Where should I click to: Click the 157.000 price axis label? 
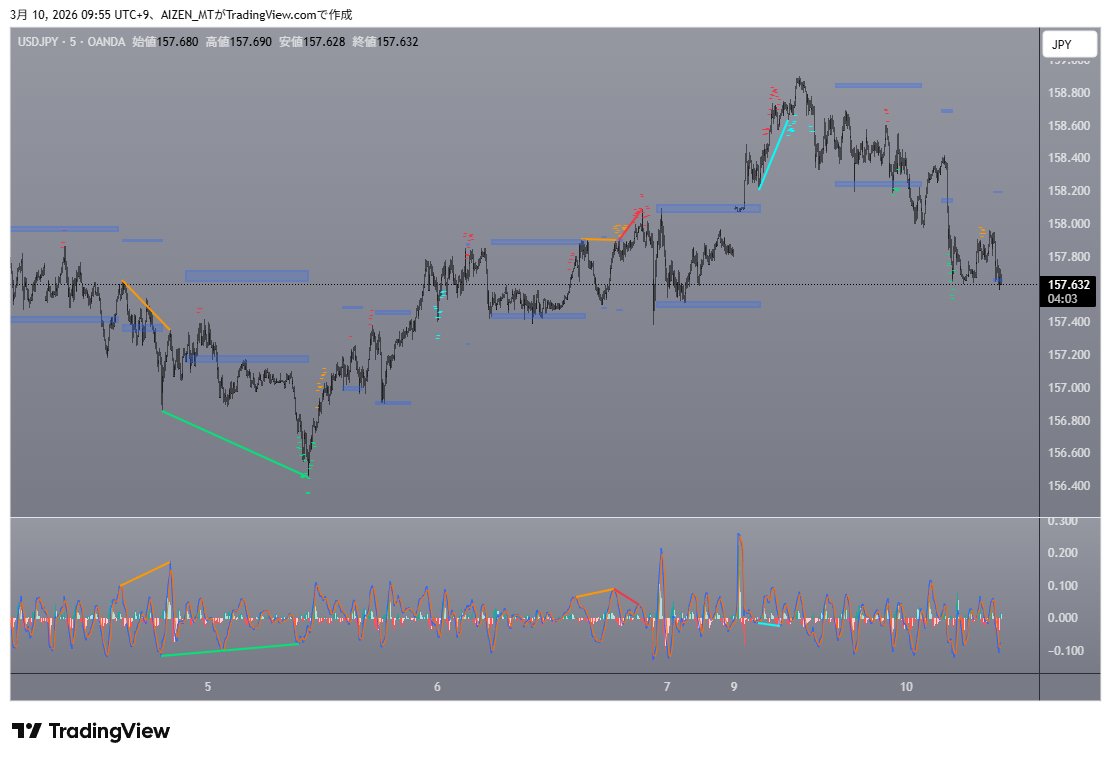click(1068, 388)
